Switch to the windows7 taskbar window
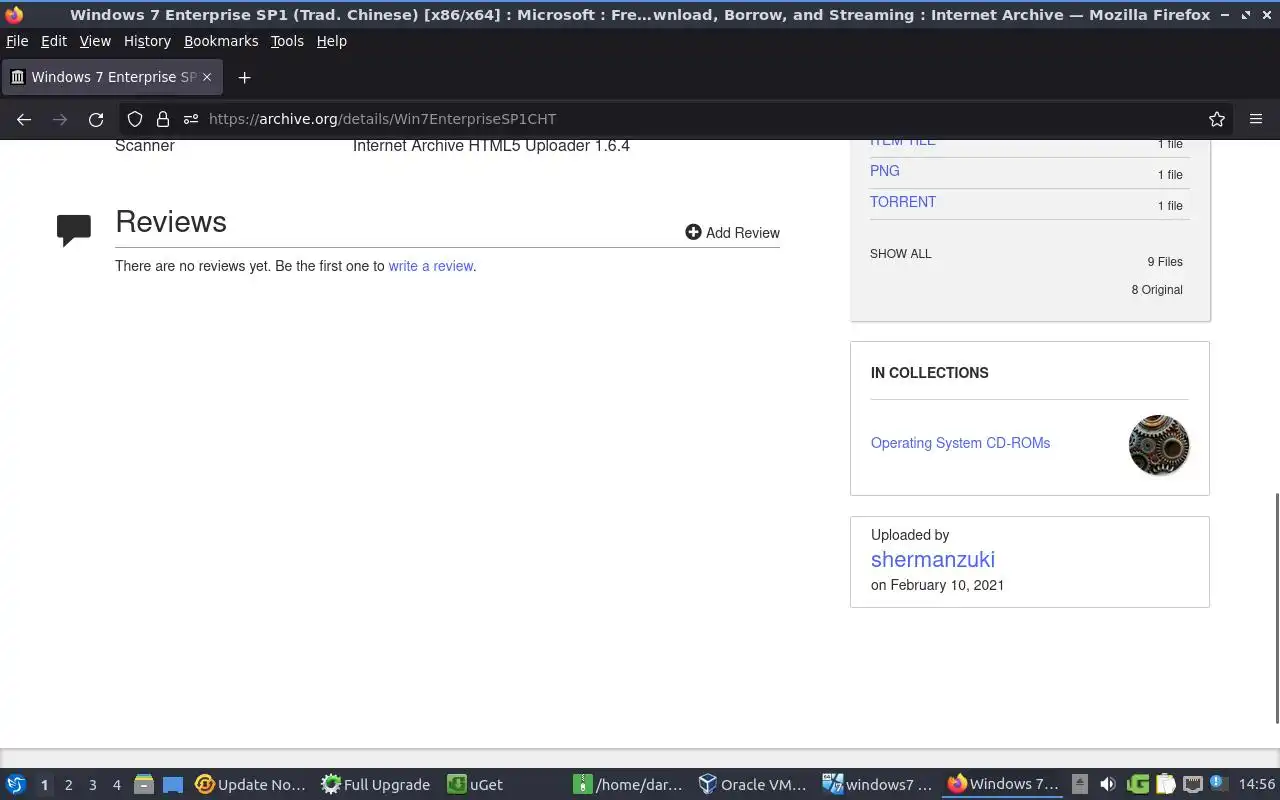This screenshot has height=800, width=1280. [878, 785]
